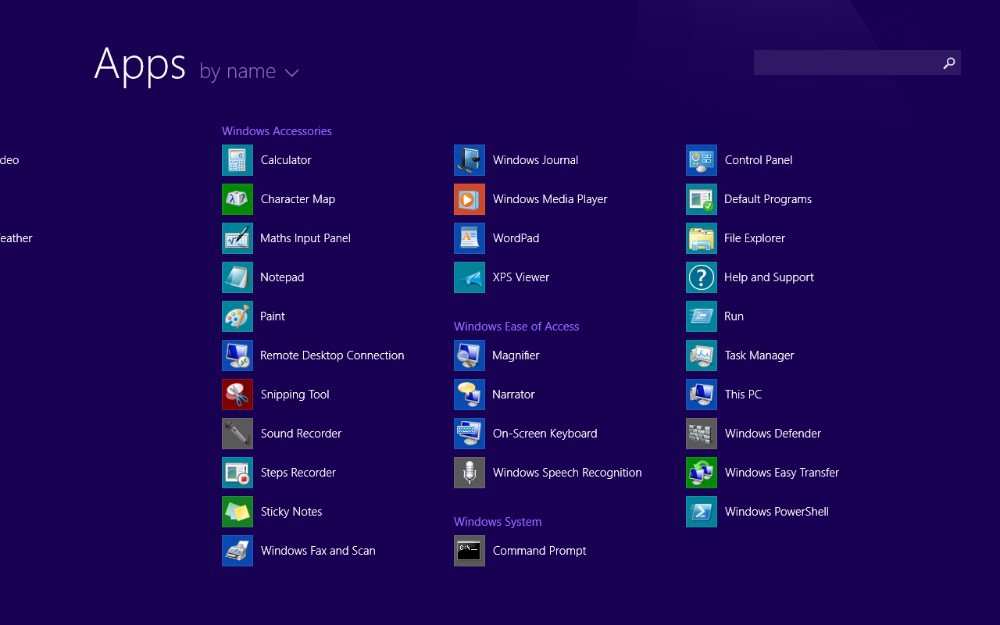Click the 'Calculator' text label
The width and height of the screenshot is (1000, 625).
point(286,160)
